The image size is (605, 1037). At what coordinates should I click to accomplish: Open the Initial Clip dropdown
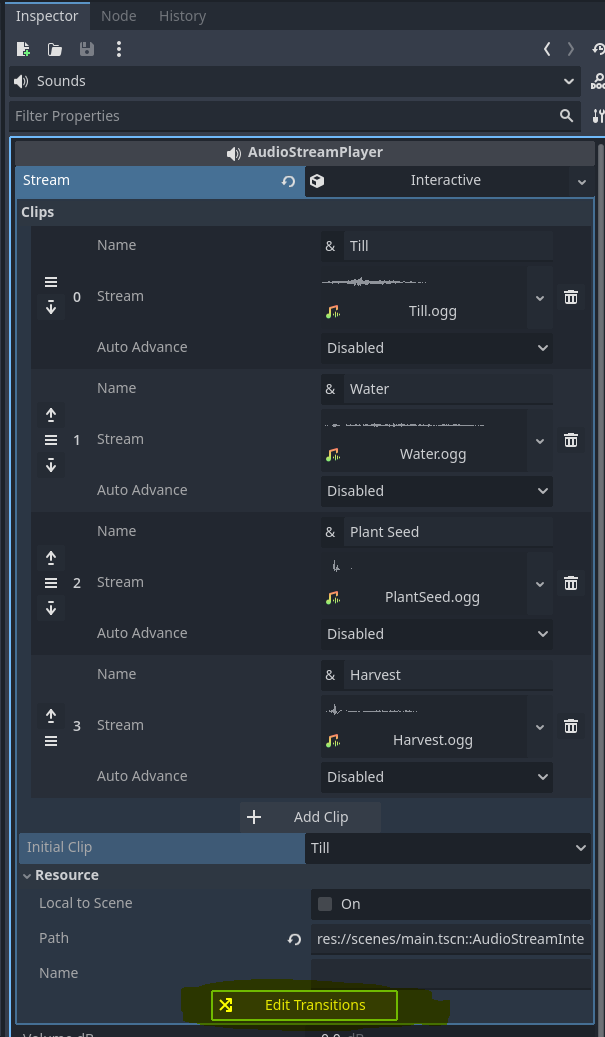click(447, 847)
